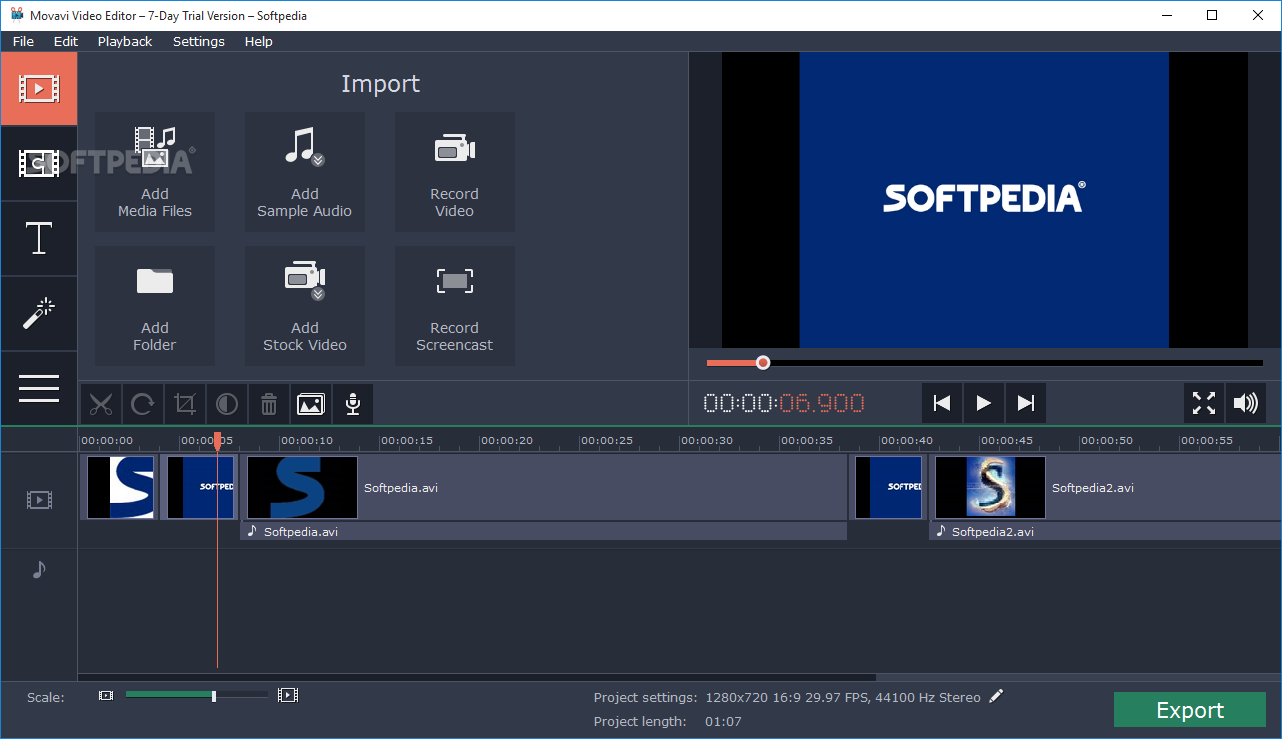Mute playback with the volume icon
1282x739 pixels.
tap(1246, 403)
